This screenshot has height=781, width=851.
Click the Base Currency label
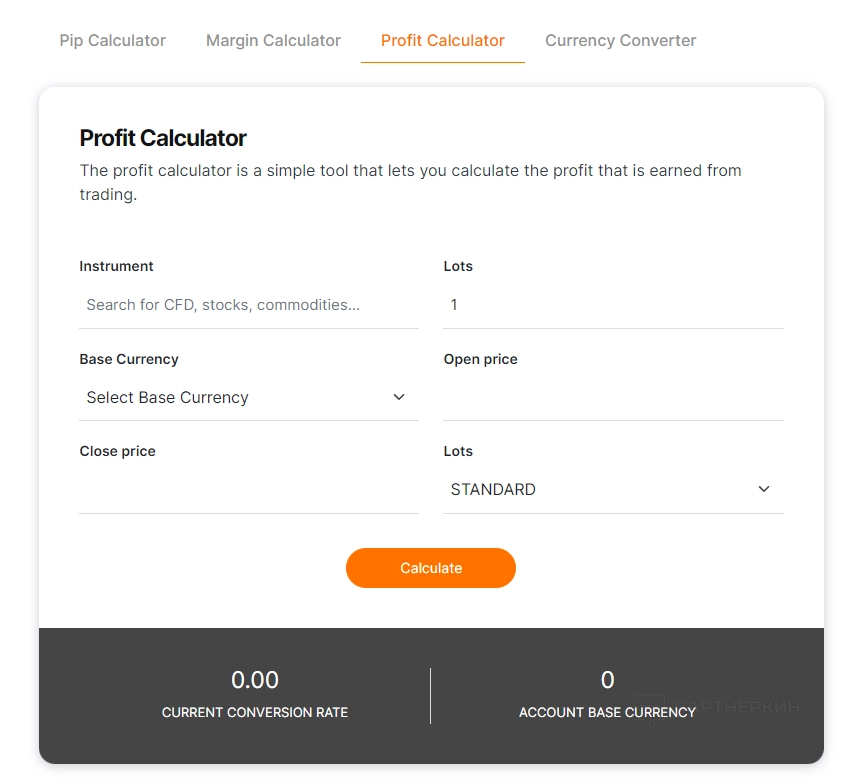[129, 359]
